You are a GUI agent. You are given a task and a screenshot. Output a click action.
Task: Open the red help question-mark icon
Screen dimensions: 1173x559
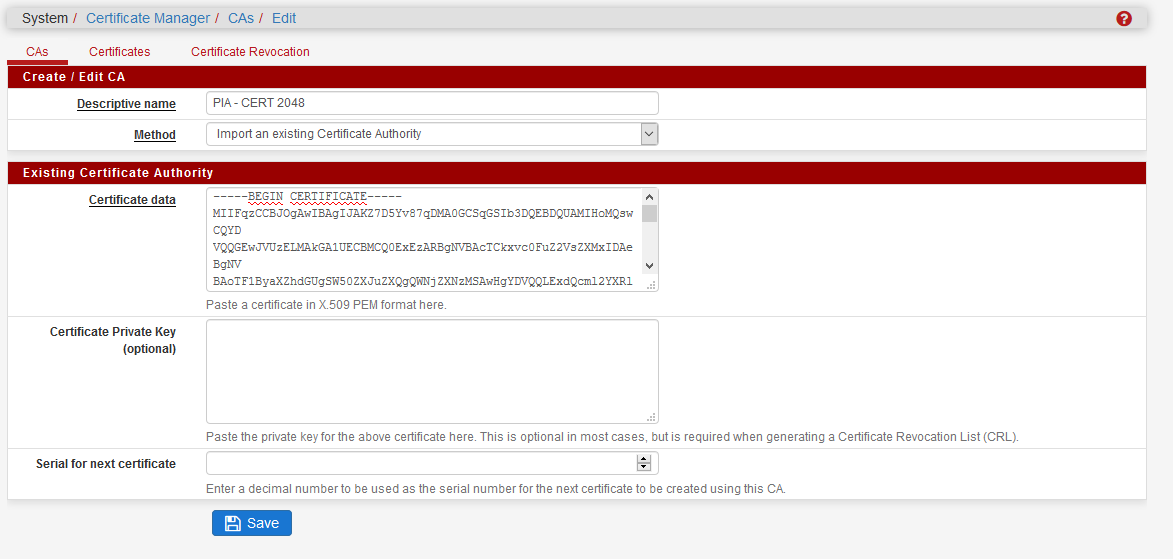point(1124,19)
